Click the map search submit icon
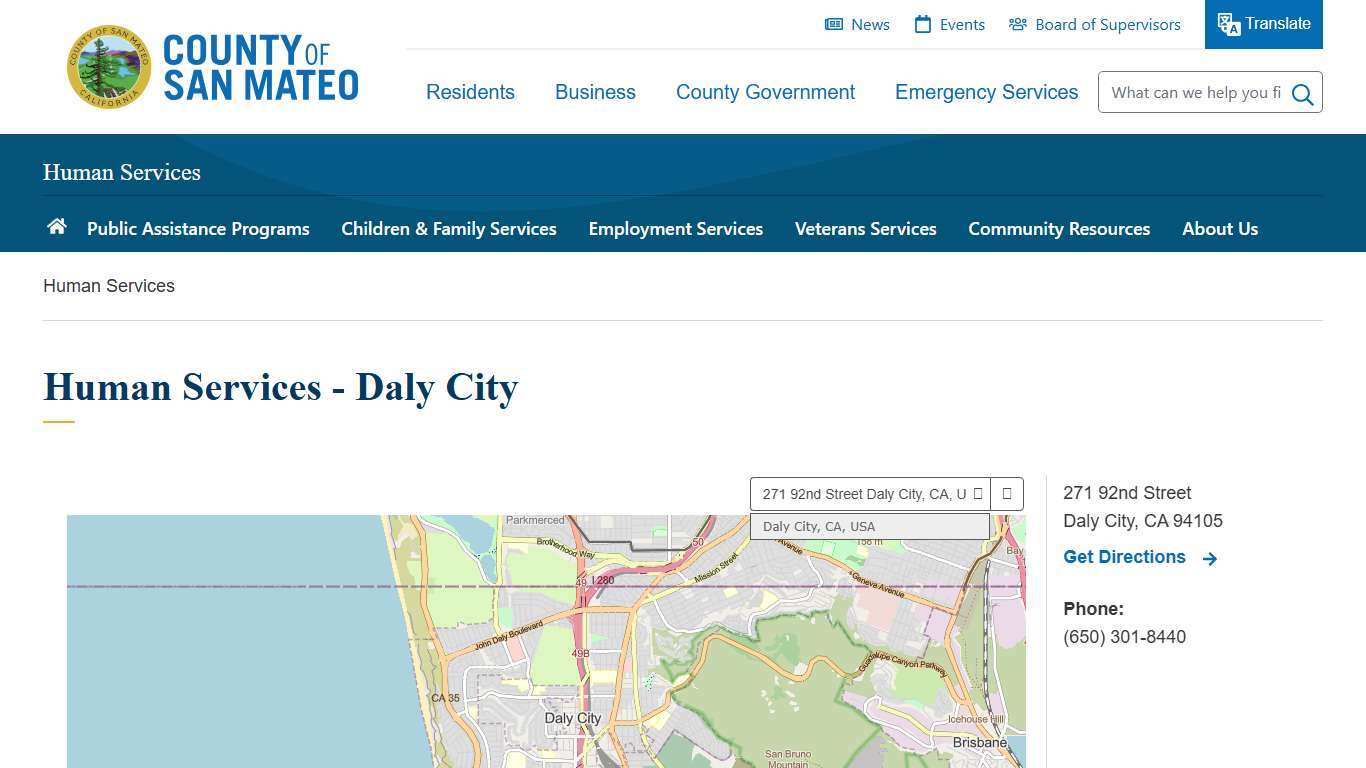The height and width of the screenshot is (768, 1366). tap(1007, 493)
